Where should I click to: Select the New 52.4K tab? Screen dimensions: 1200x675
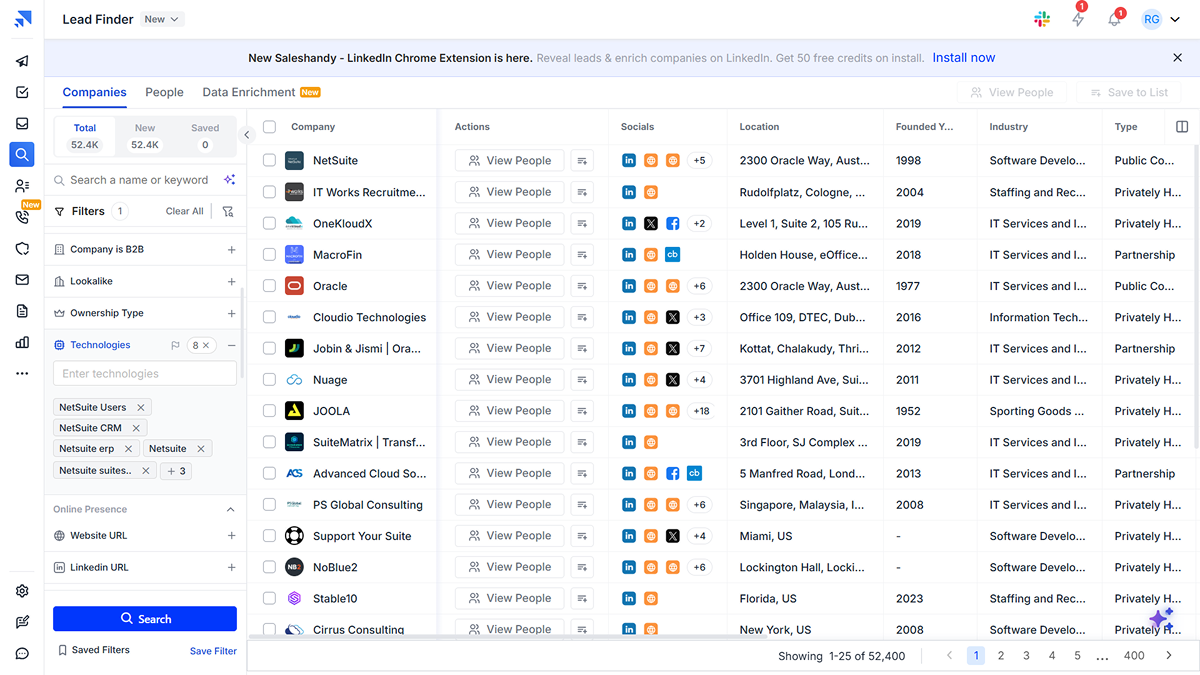coord(145,136)
